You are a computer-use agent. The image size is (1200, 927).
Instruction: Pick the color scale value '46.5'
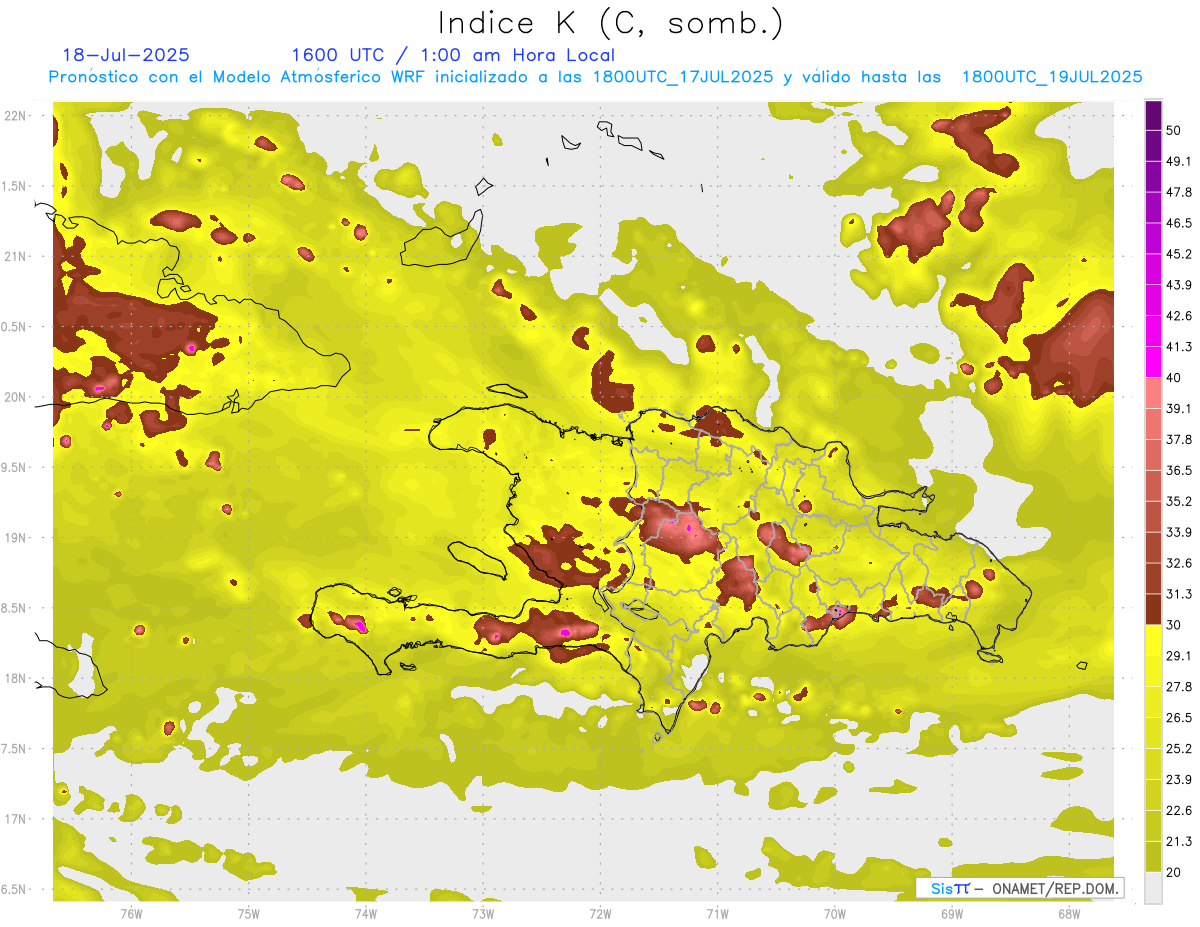point(1179,223)
